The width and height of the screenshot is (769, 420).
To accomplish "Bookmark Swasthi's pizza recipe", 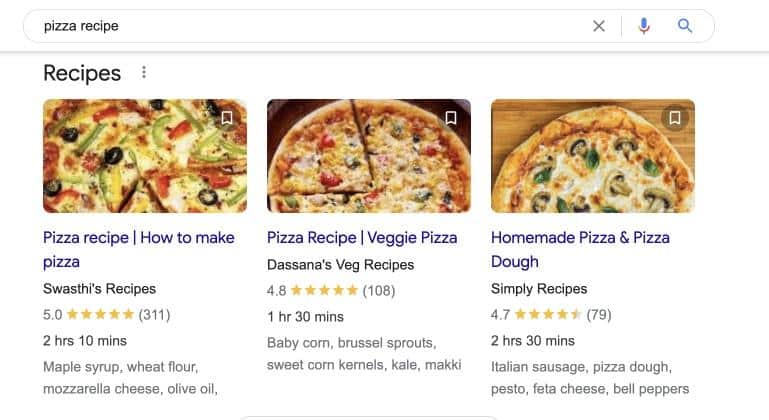I will click(x=227, y=118).
